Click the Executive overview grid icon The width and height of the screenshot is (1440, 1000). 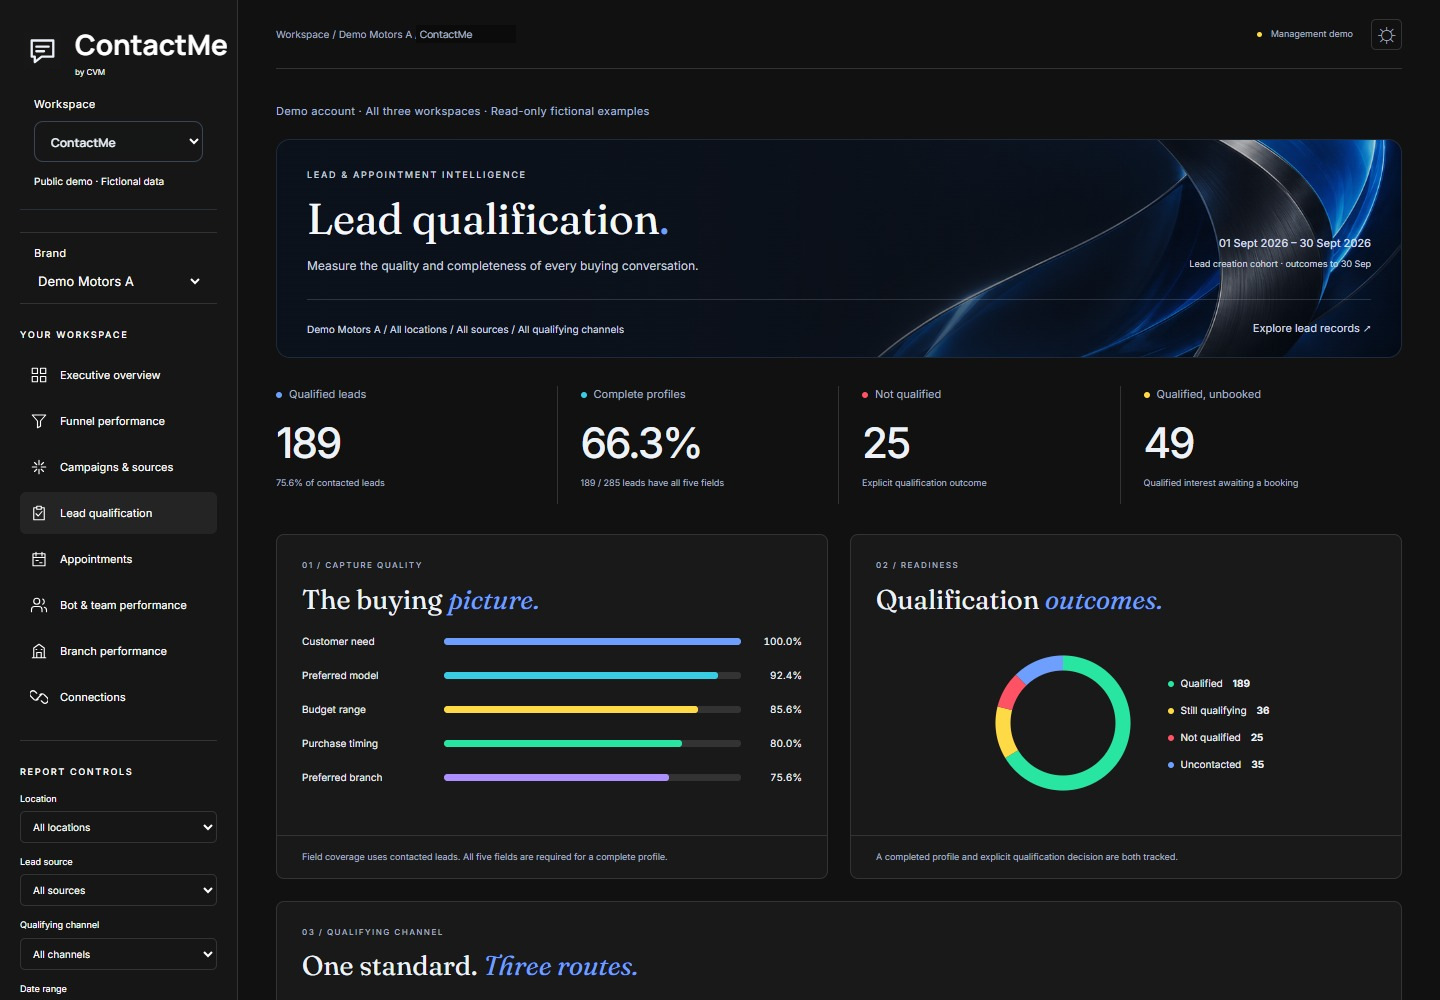tap(39, 375)
